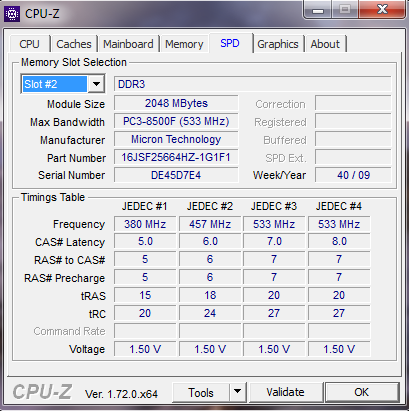409x411 pixels.
Task: Click the Module Size label
Action: [x=76, y=104]
